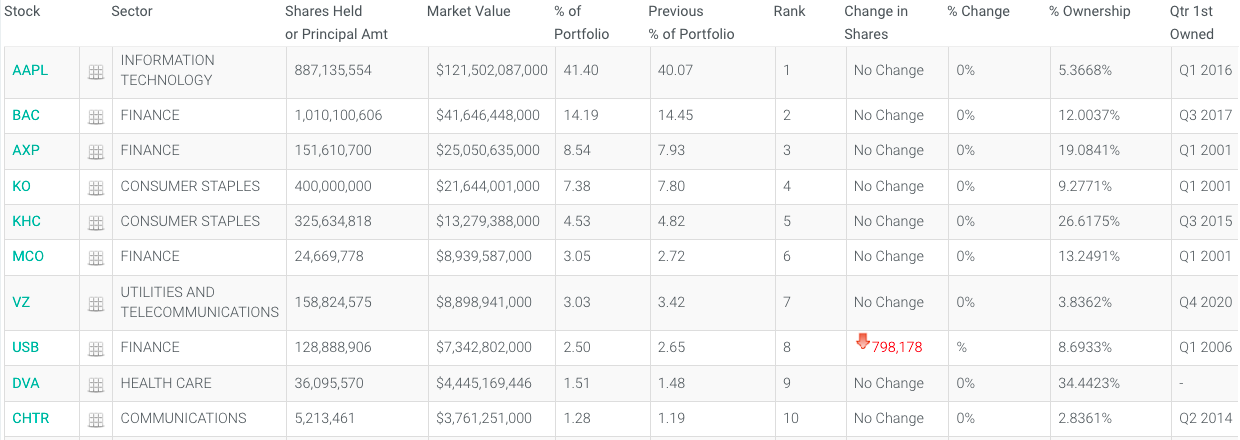Viewport: 1240px width, 440px height.
Task: Select the -798,178 change in shares value
Action: (897, 347)
